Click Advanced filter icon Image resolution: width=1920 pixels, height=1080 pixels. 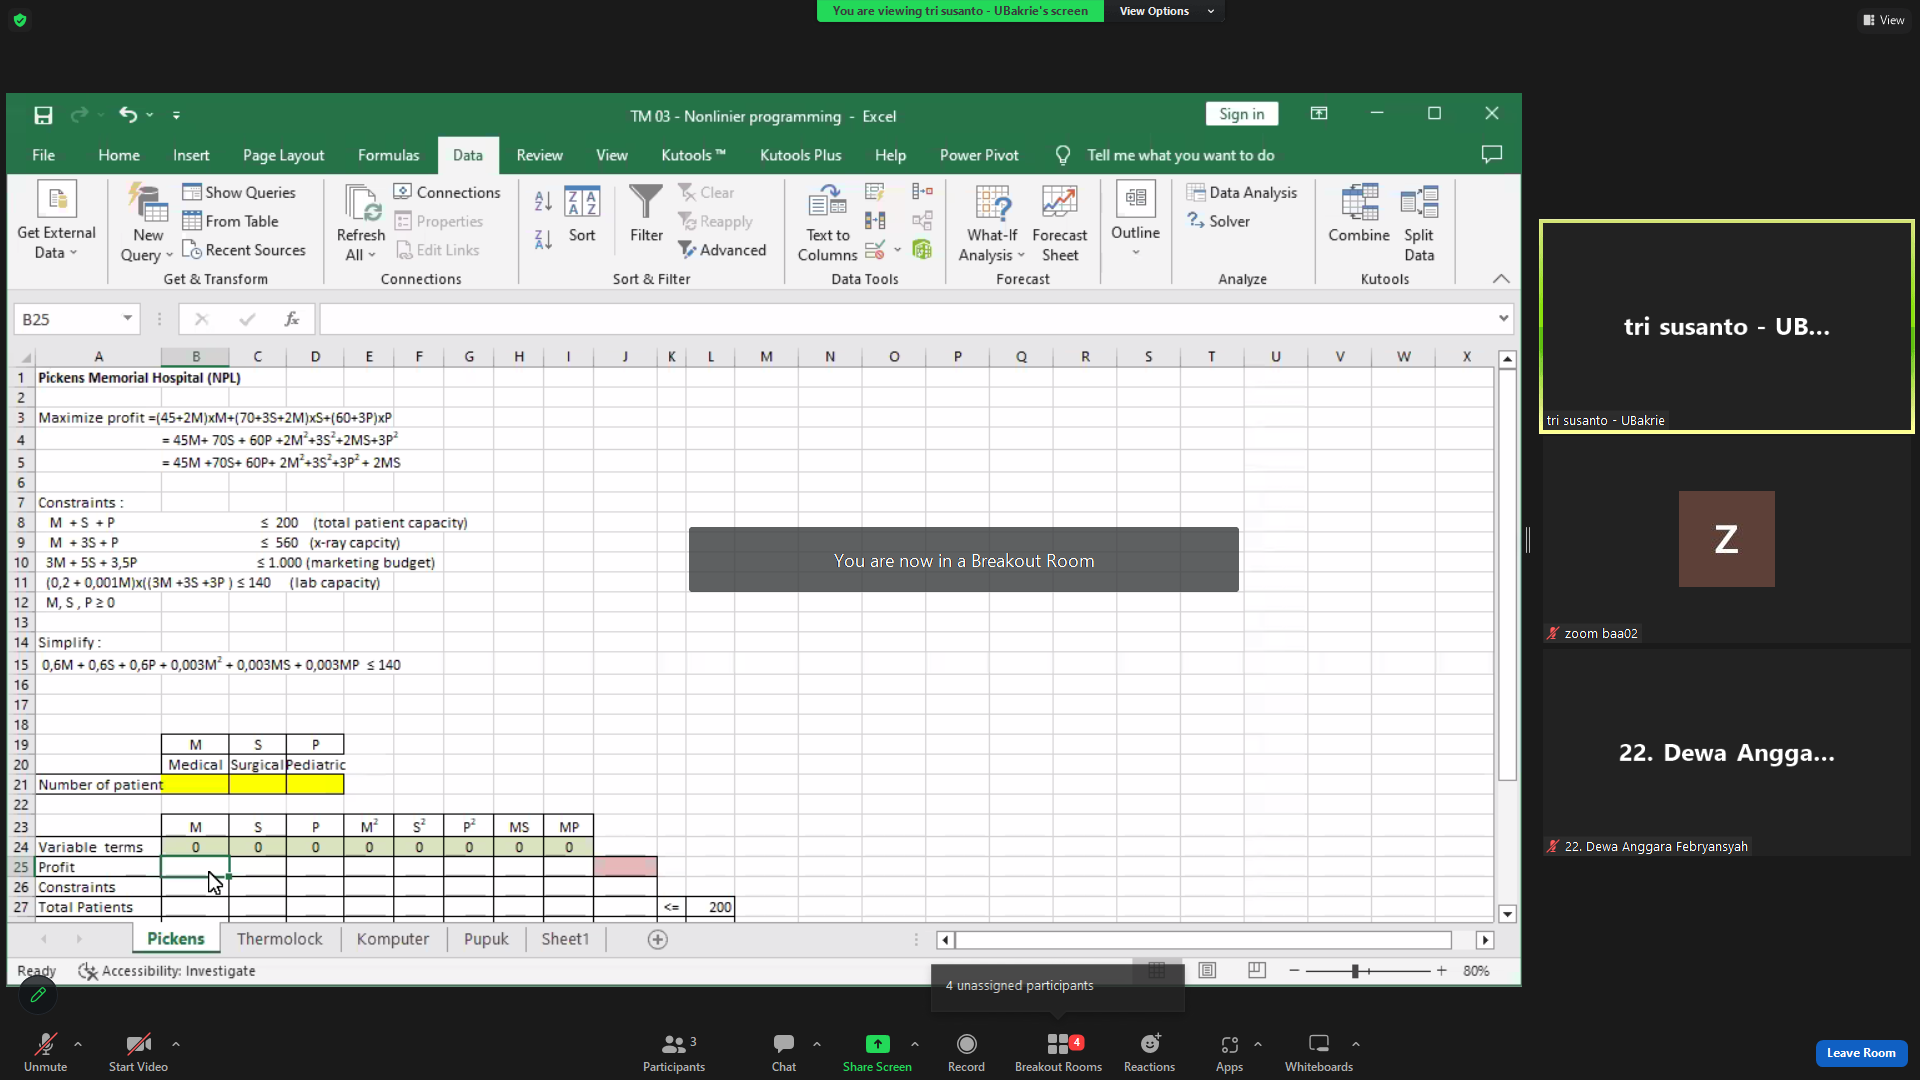[687, 250]
